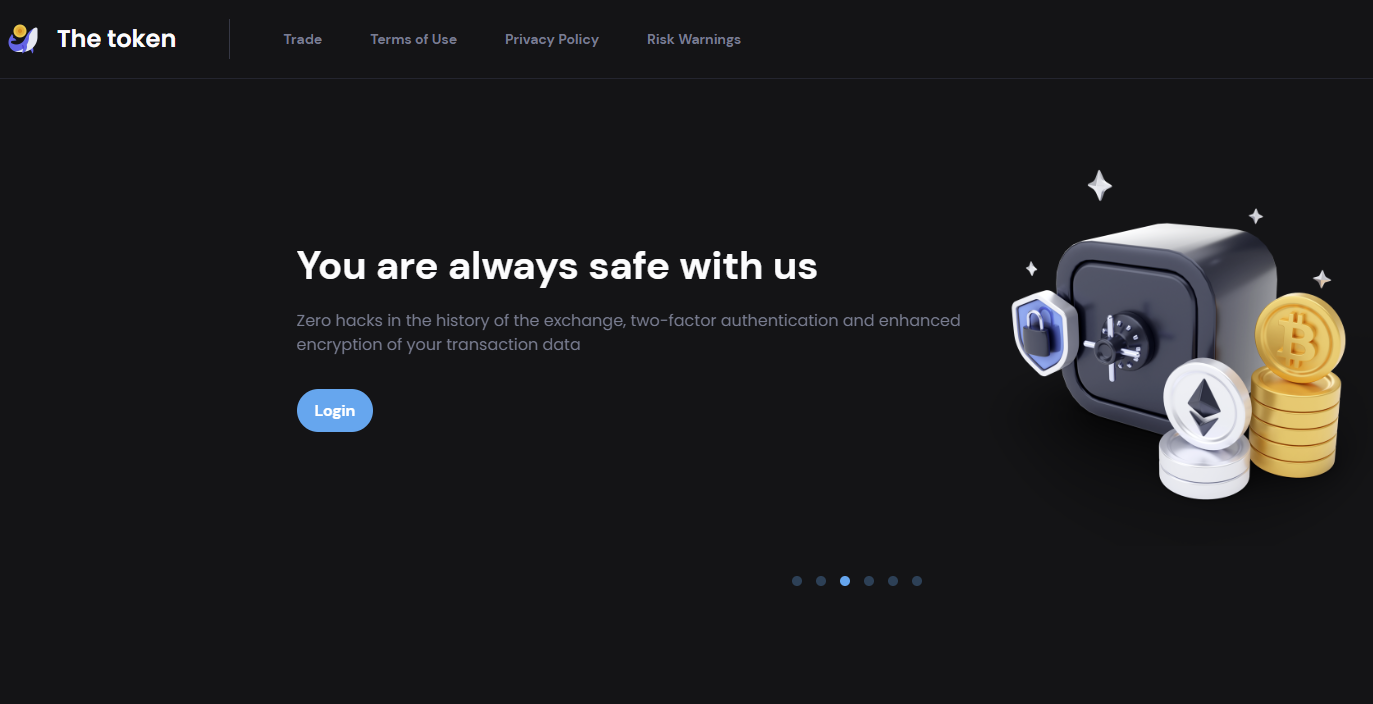This screenshot has height=704, width=1373.
Task: Click the blue shield padlock icon
Action: tap(1045, 333)
